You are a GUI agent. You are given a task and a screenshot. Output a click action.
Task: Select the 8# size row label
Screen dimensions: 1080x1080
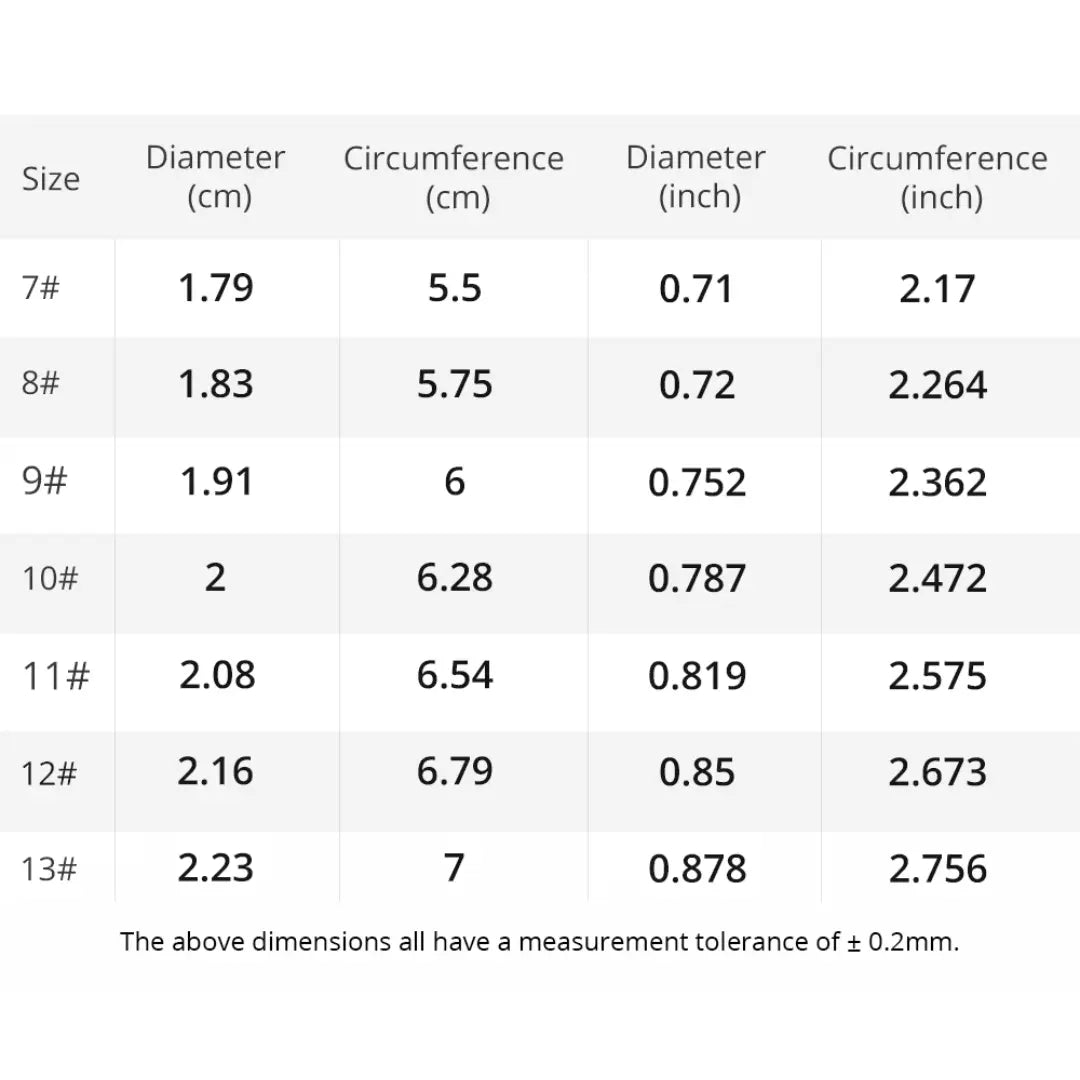pyautogui.click(x=41, y=385)
